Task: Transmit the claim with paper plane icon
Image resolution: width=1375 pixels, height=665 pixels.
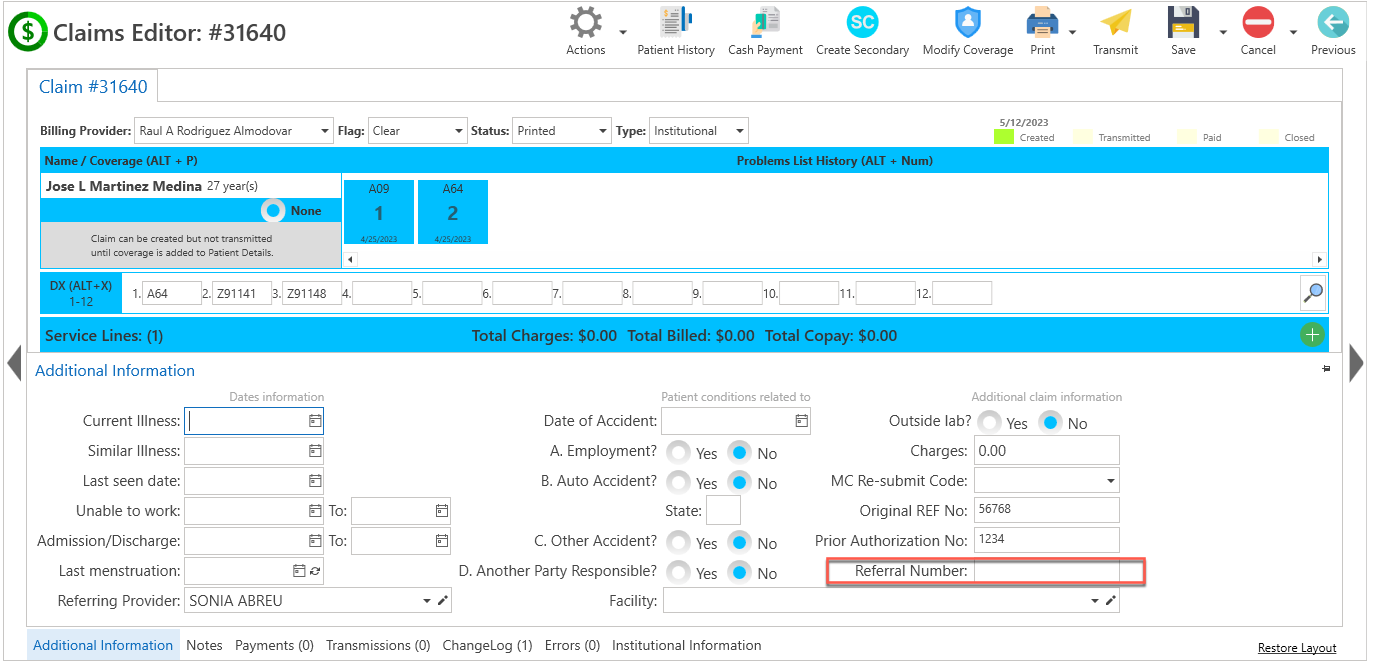Action: [x=1115, y=23]
